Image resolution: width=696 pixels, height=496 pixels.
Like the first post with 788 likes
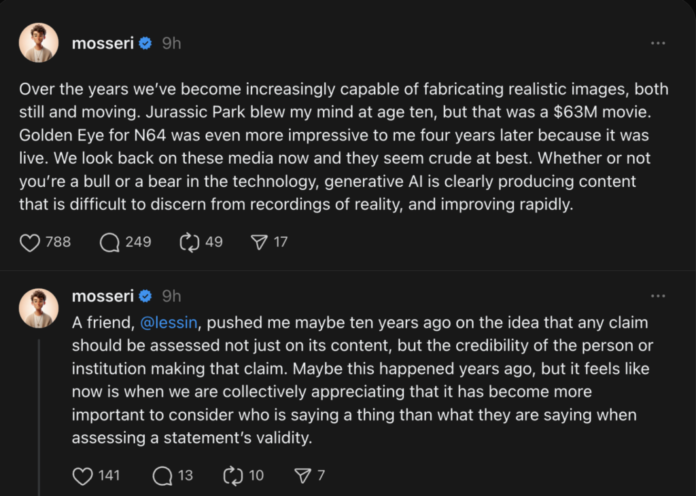[x=30, y=242]
